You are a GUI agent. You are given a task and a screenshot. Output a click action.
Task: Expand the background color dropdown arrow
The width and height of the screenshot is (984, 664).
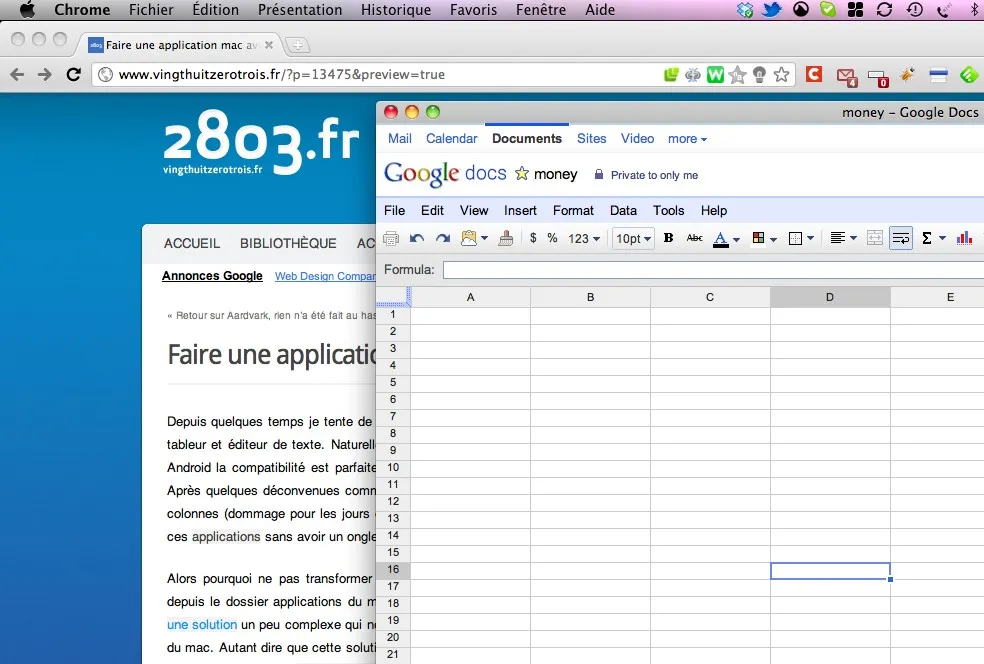(773, 239)
